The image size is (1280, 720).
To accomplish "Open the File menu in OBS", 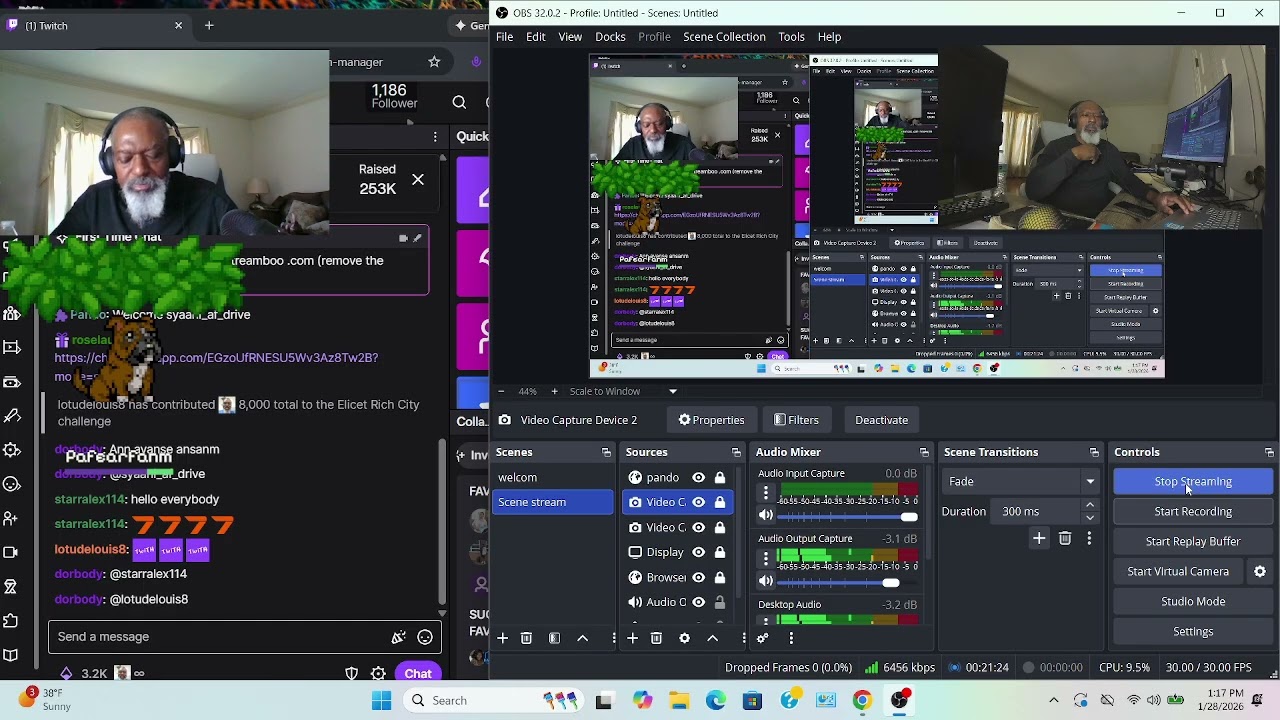I will click(x=505, y=37).
